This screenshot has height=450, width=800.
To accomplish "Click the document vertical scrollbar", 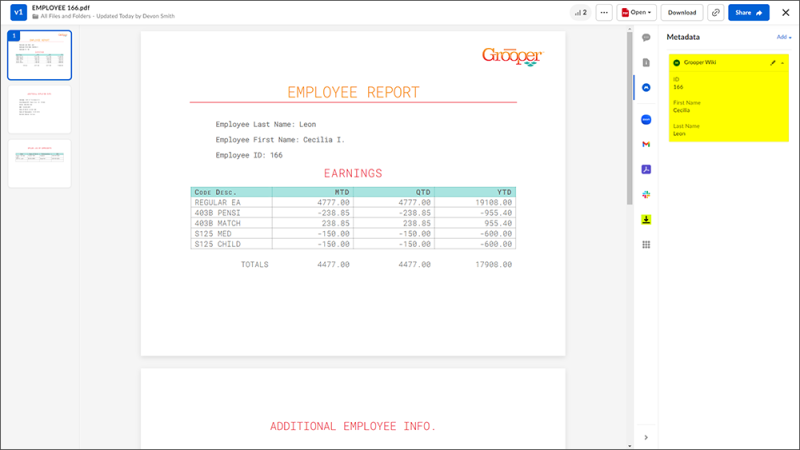I will coord(630,118).
